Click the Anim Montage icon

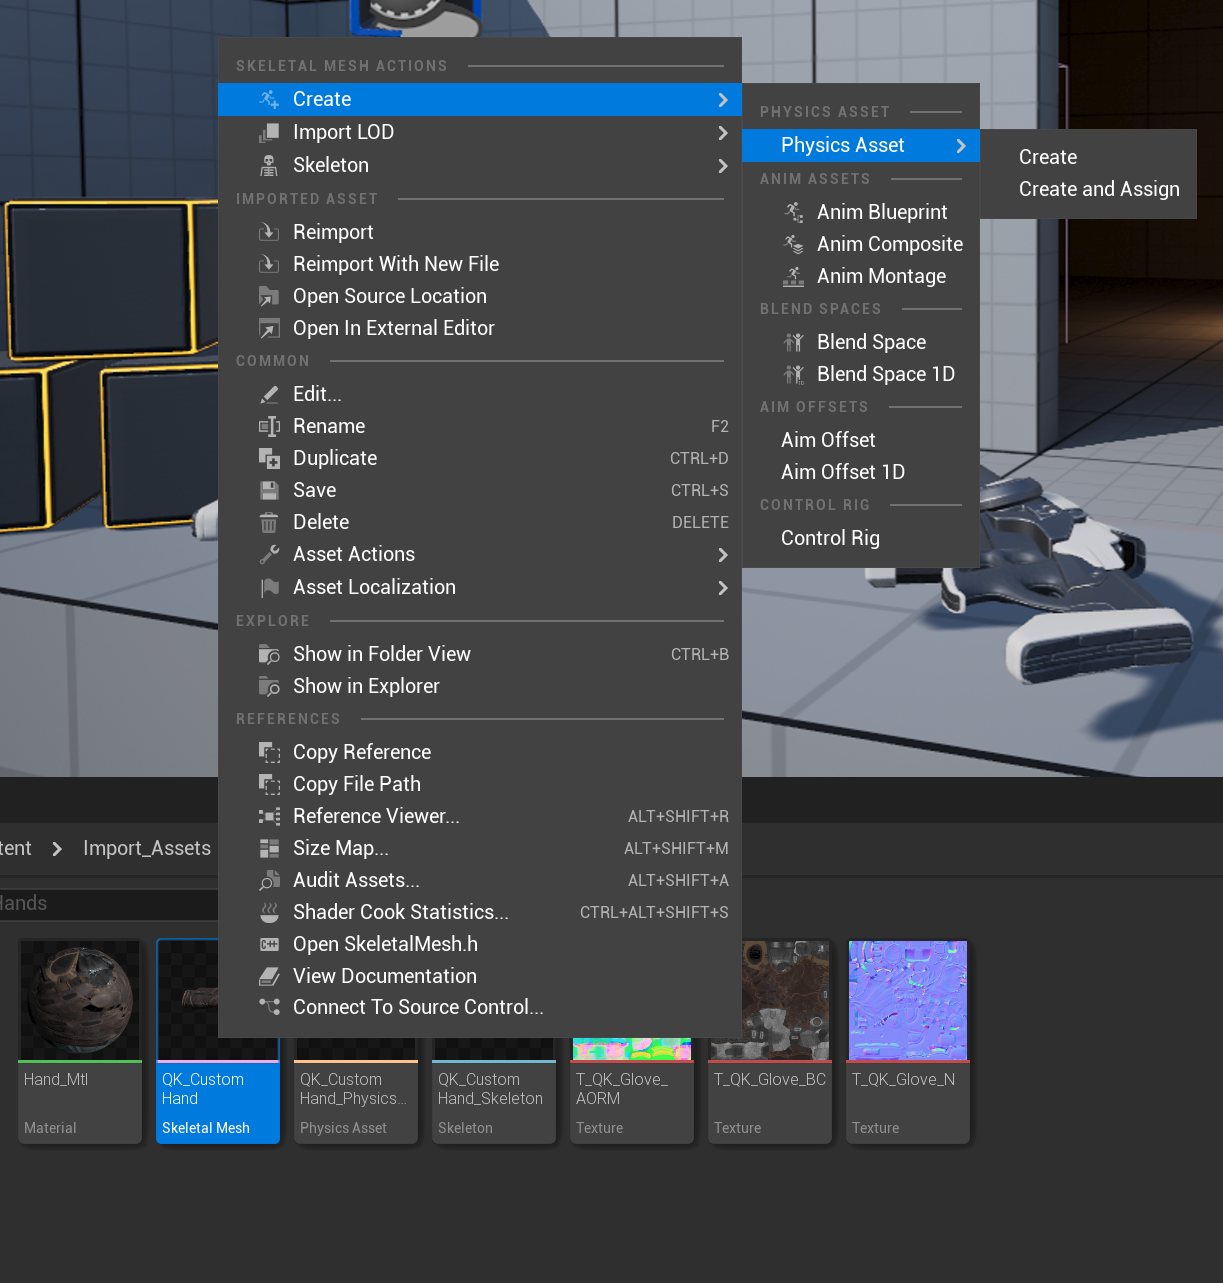point(794,276)
